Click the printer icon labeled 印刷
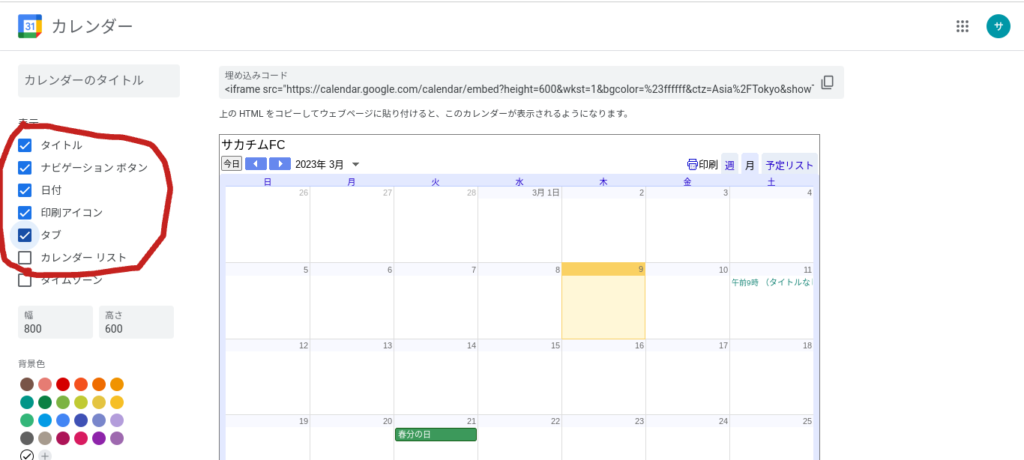Screen dimensions: 1024x460 pyautogui.click(x=702, y=165)
